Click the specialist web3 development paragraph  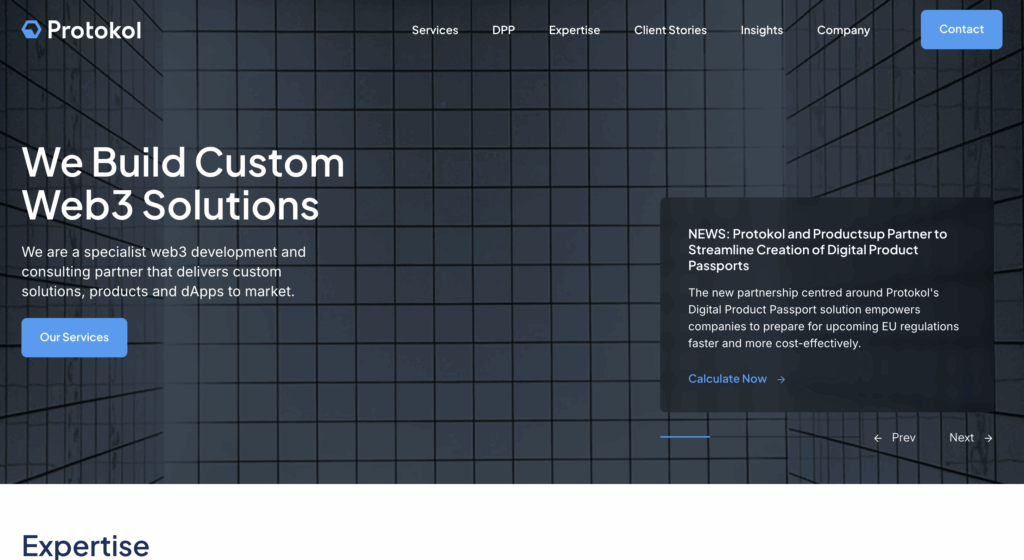click(164, 272)
